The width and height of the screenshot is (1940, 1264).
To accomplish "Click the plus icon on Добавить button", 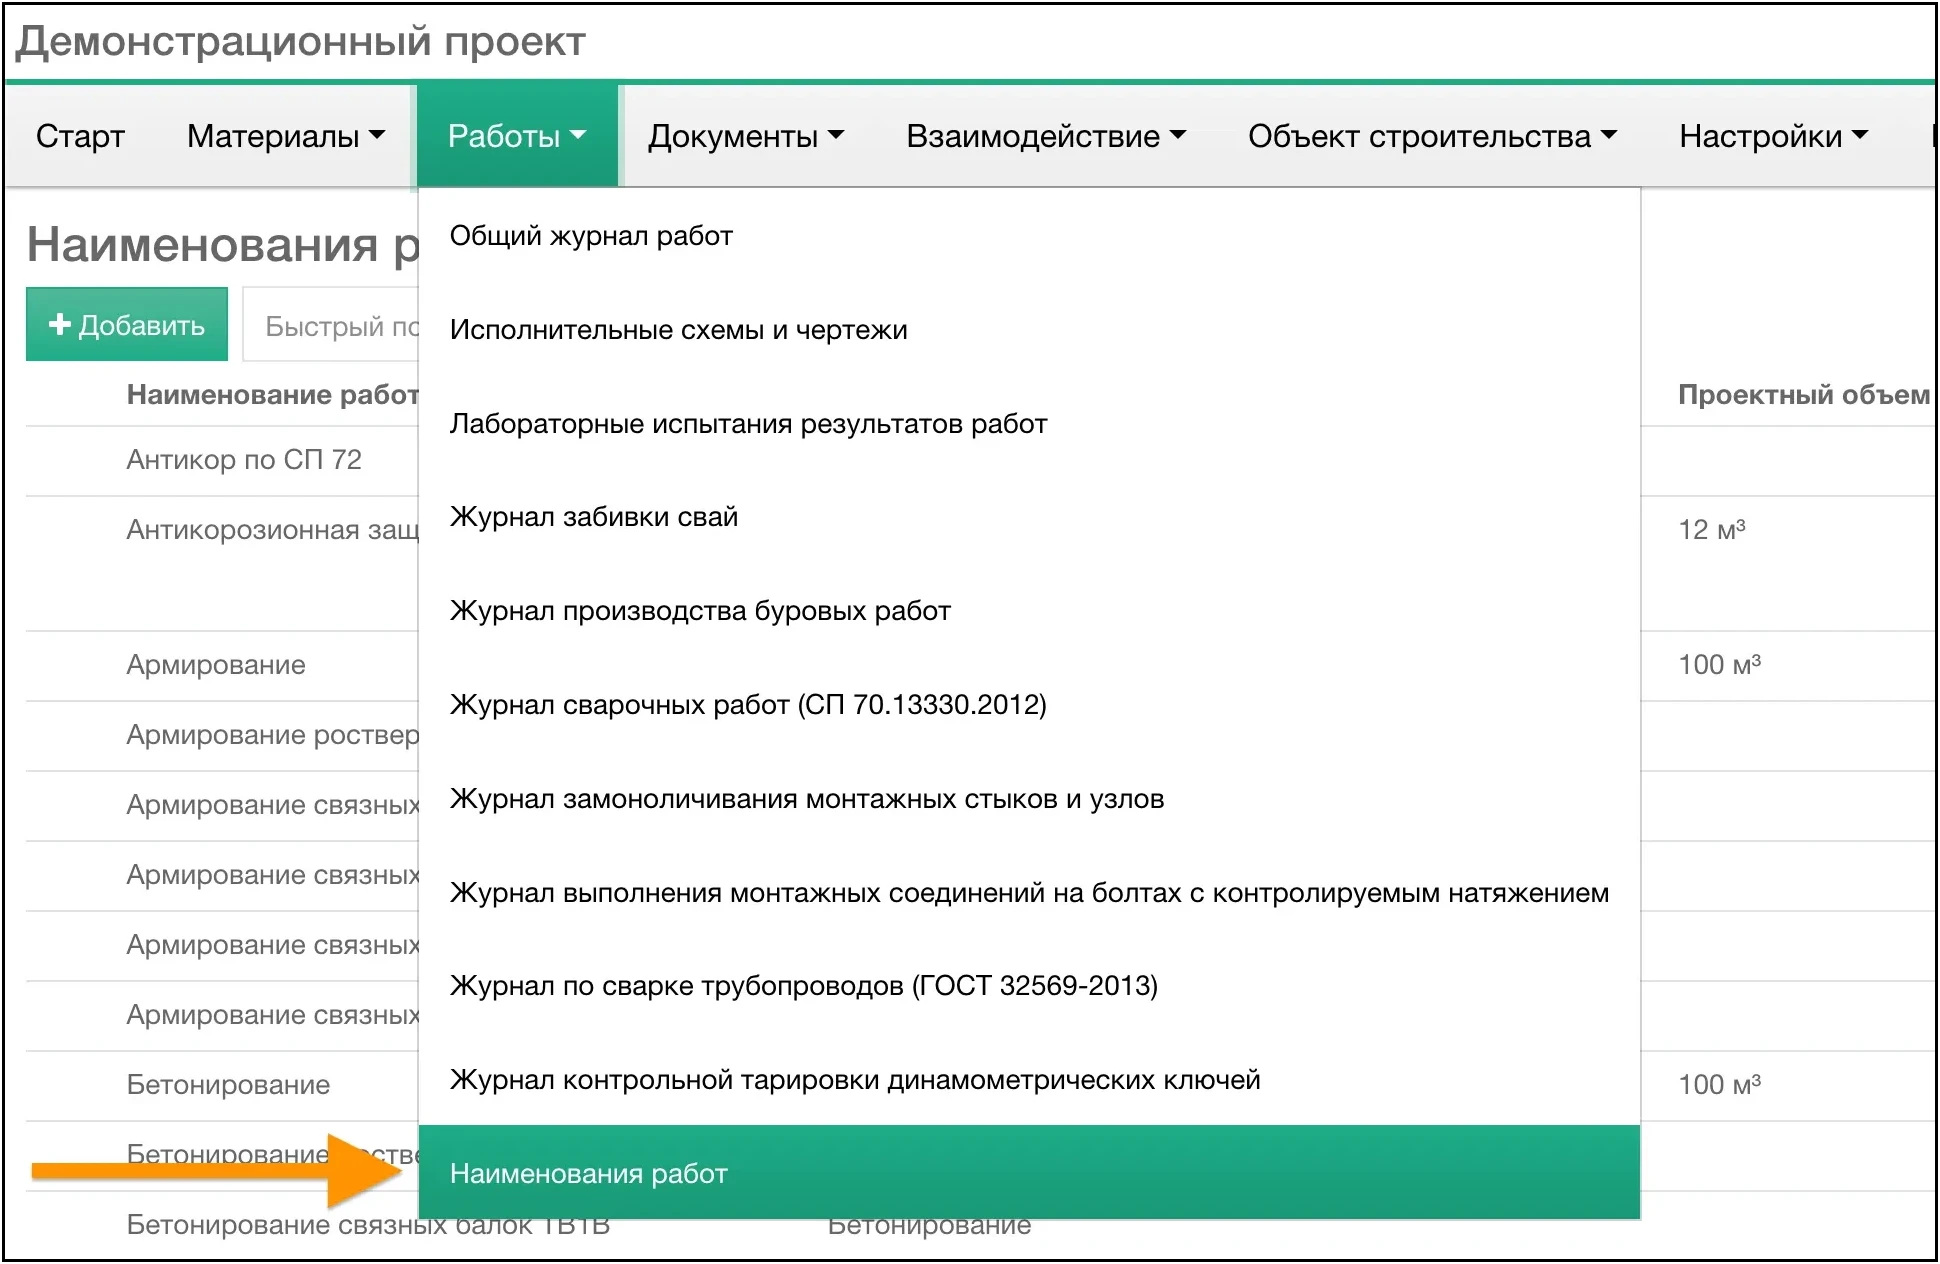I will 60,323.
